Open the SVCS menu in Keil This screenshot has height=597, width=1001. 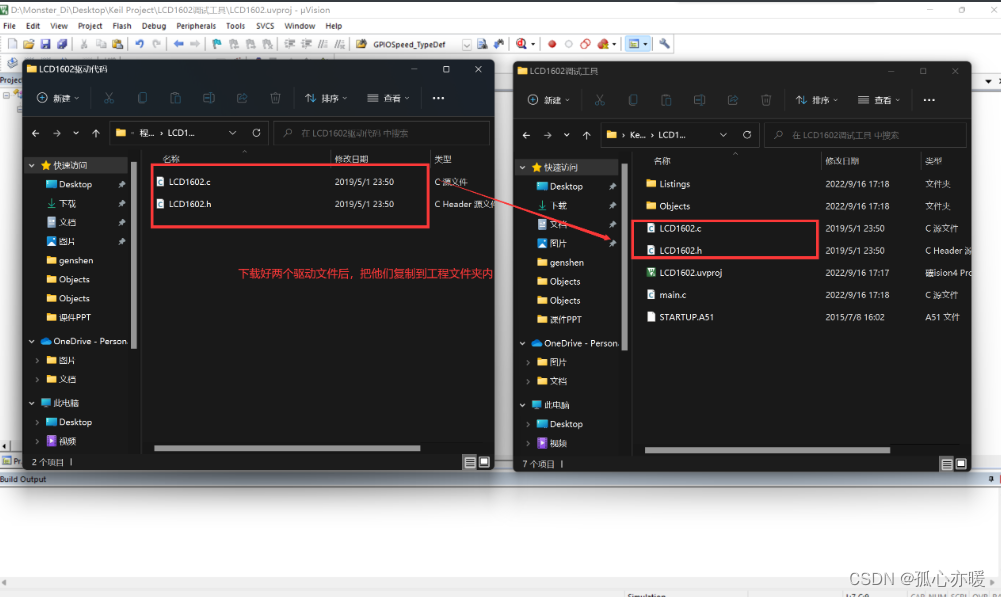(265, 26)
